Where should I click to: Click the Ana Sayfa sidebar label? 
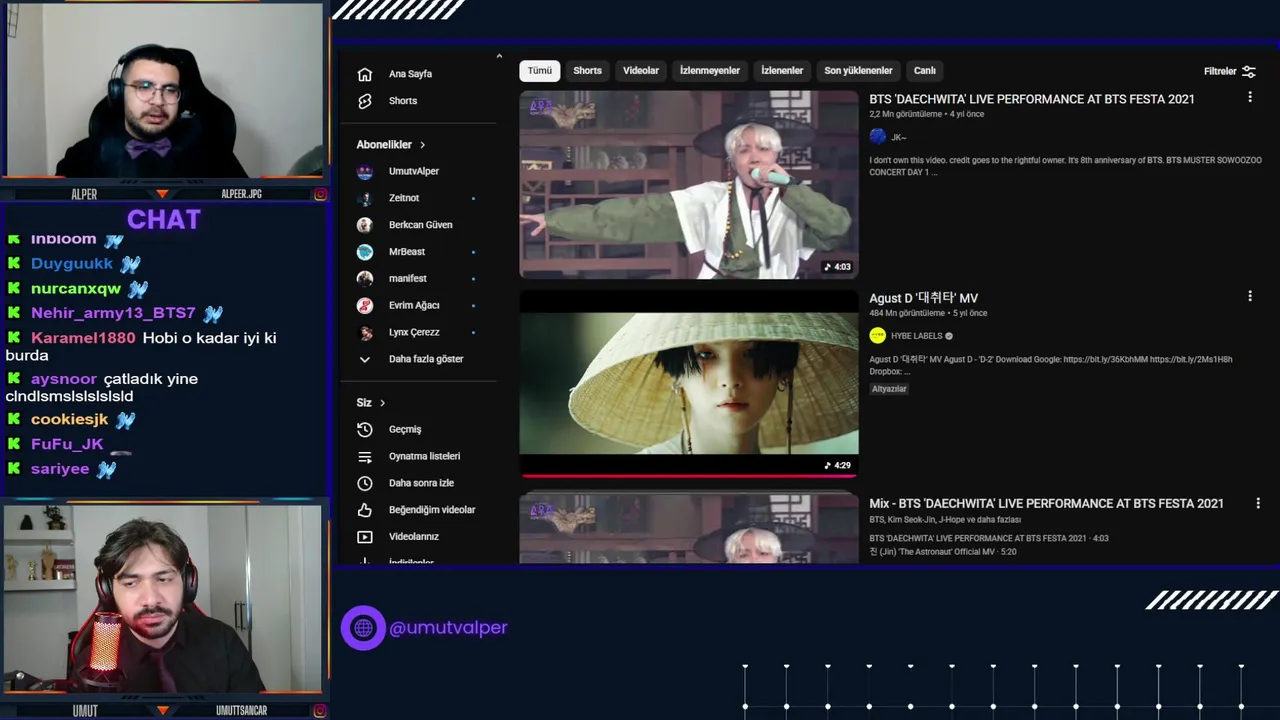[410, 74]
